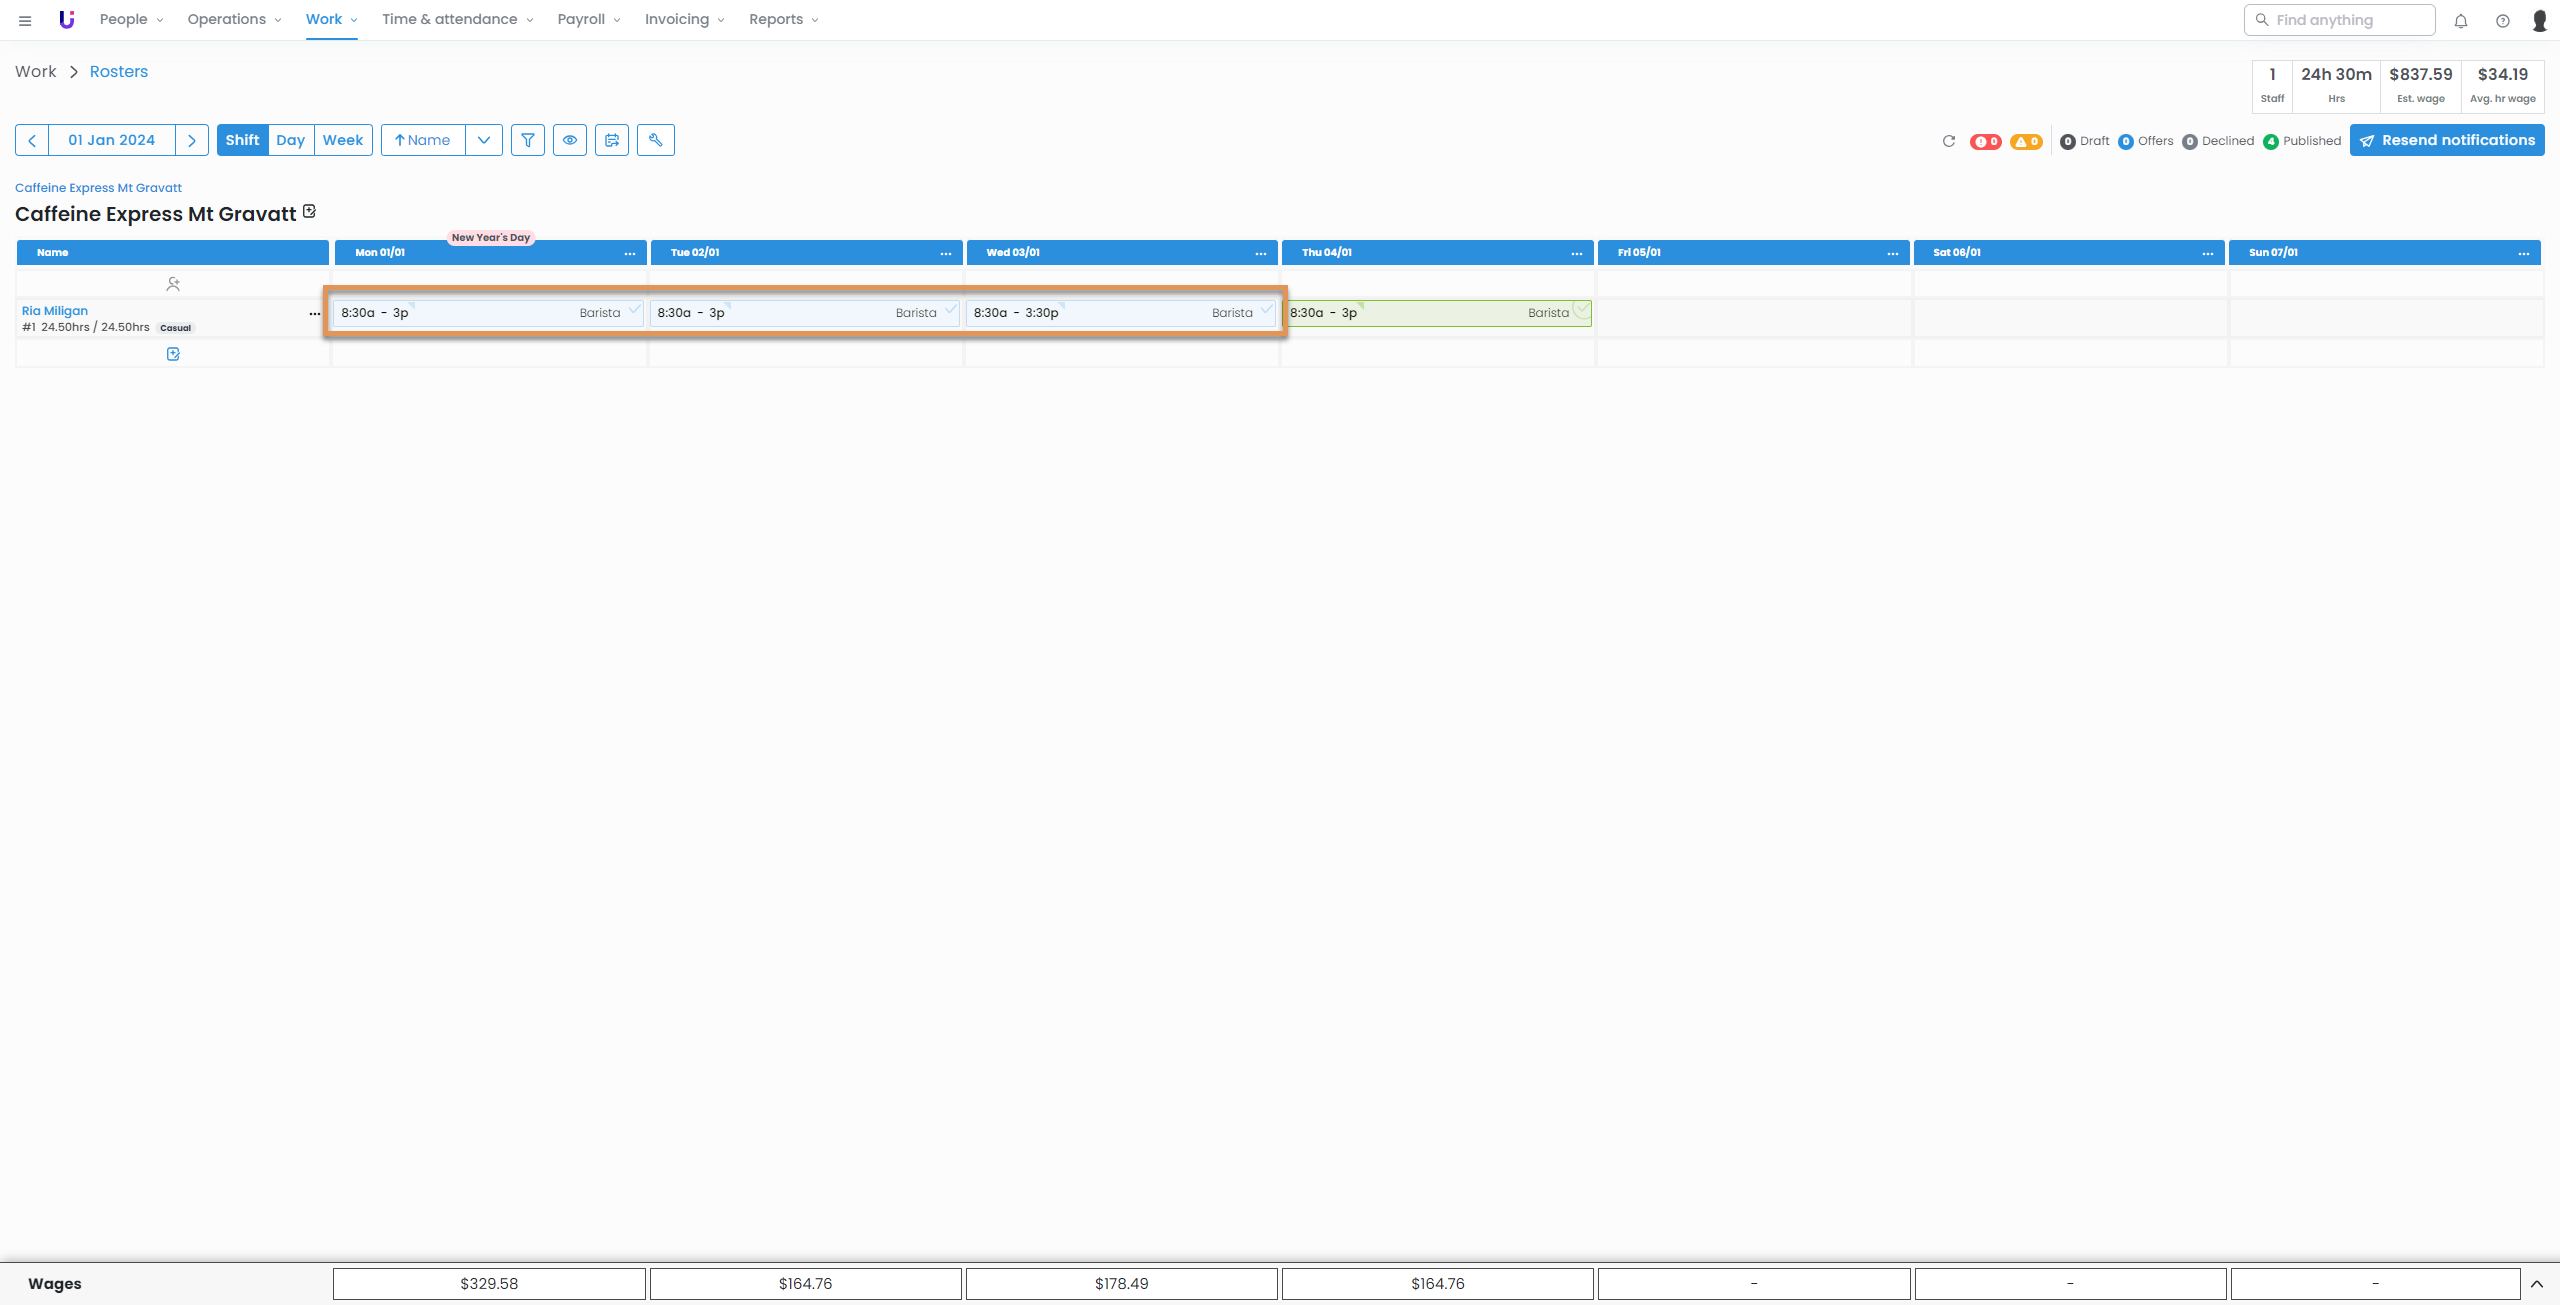Click the calendar copy roster icon

pos(612,140)
